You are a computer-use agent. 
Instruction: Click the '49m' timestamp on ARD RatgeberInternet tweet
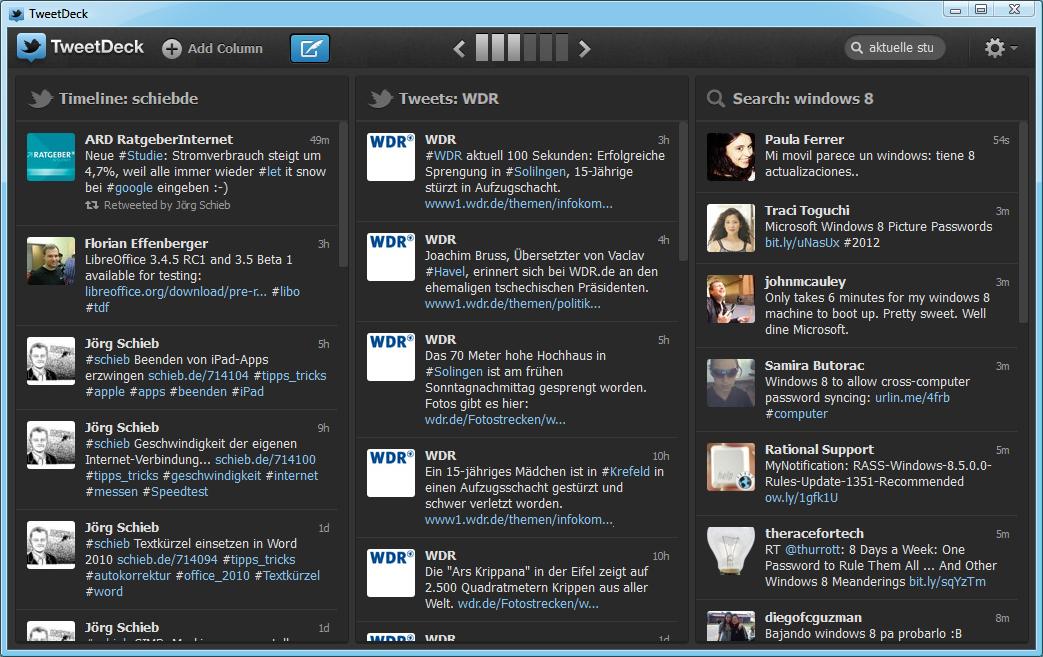[319, 140]
